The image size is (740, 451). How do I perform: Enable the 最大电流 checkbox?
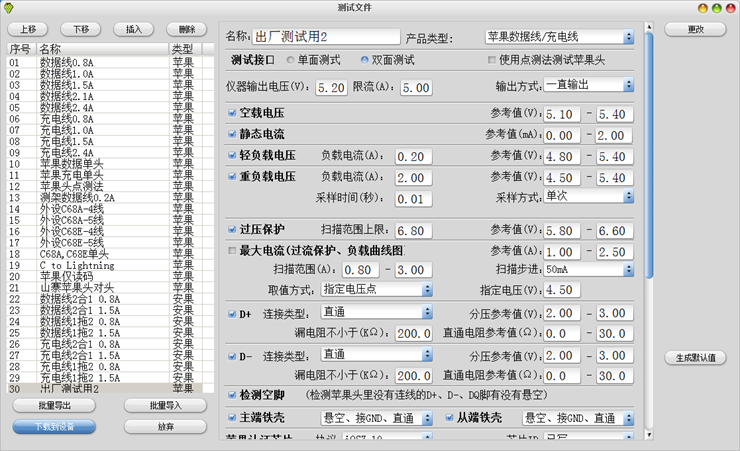[232, 250]
